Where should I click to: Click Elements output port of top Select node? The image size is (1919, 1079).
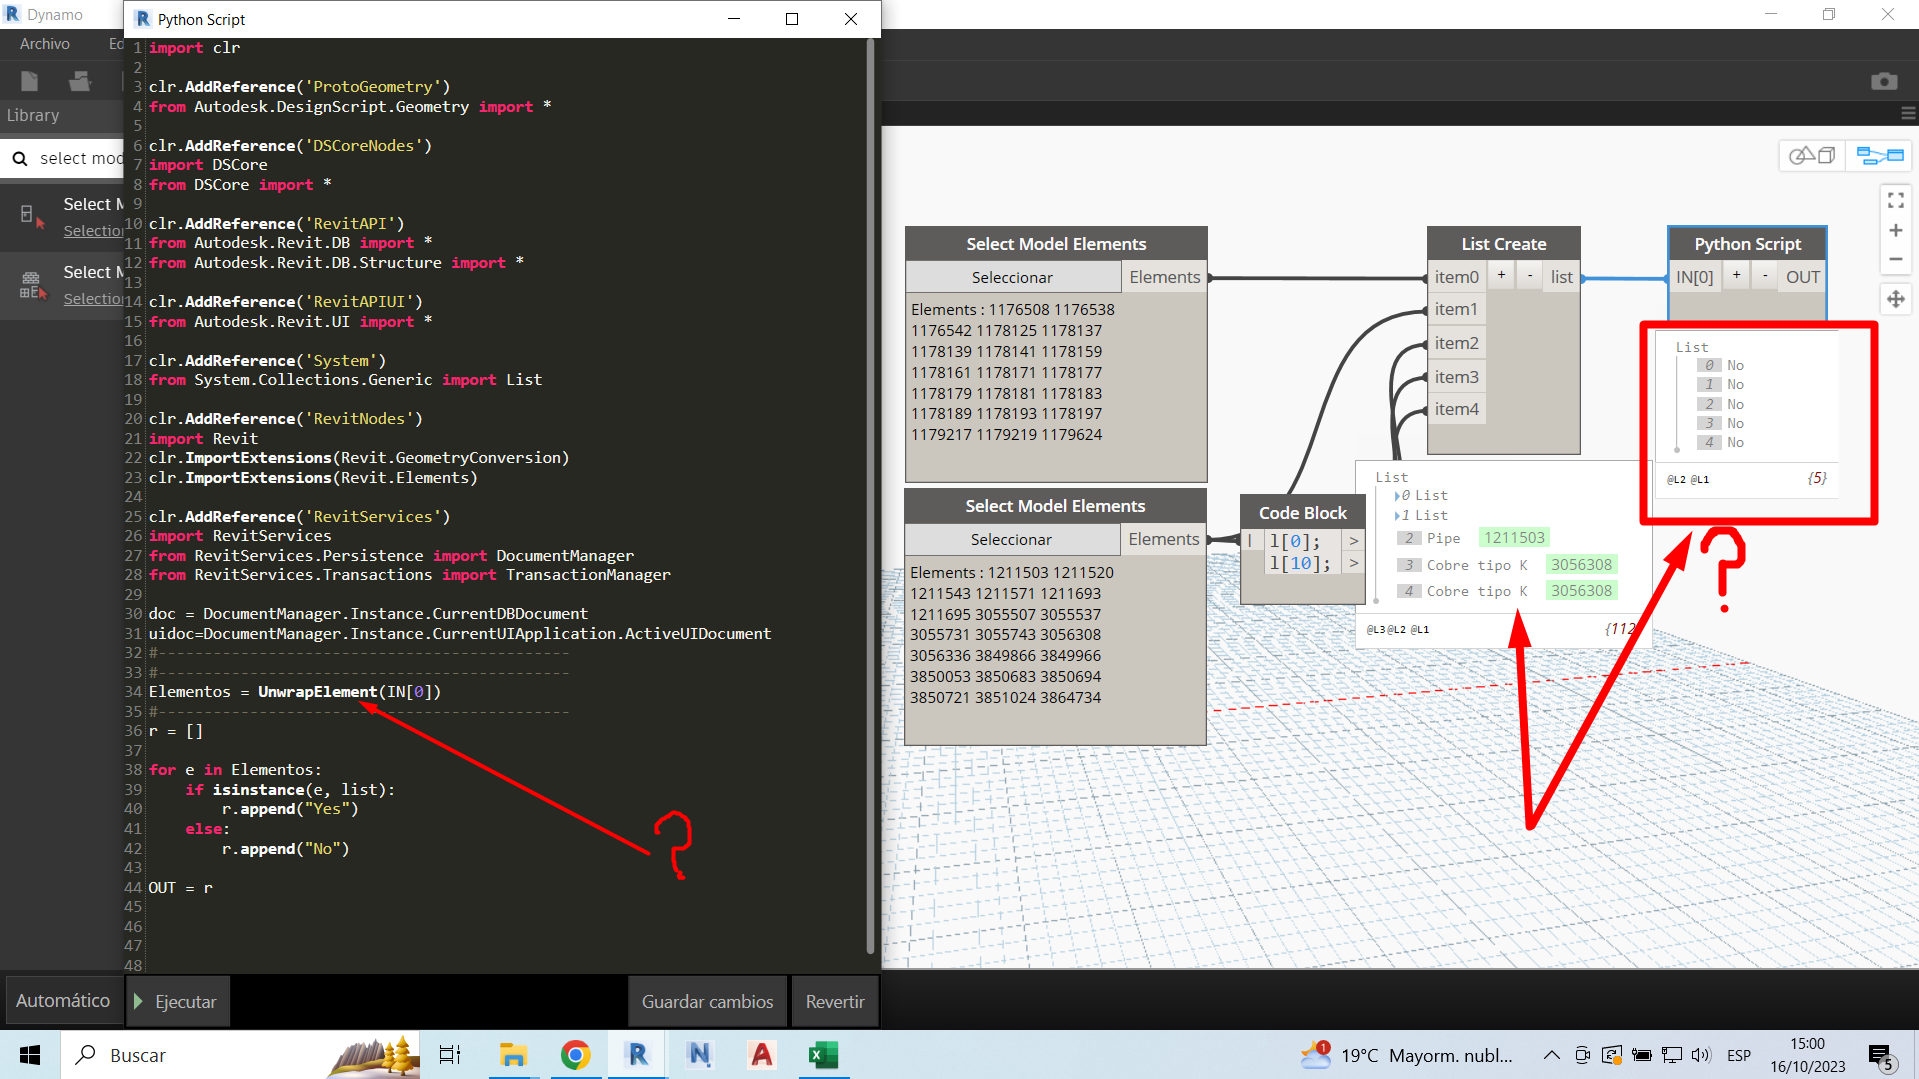tap(1164, 277)
